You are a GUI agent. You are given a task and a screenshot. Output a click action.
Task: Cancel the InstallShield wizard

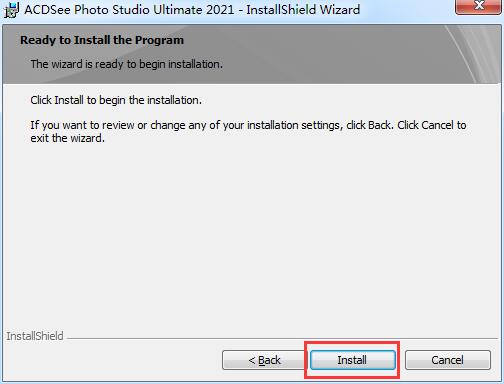click(x=448, y=360)
